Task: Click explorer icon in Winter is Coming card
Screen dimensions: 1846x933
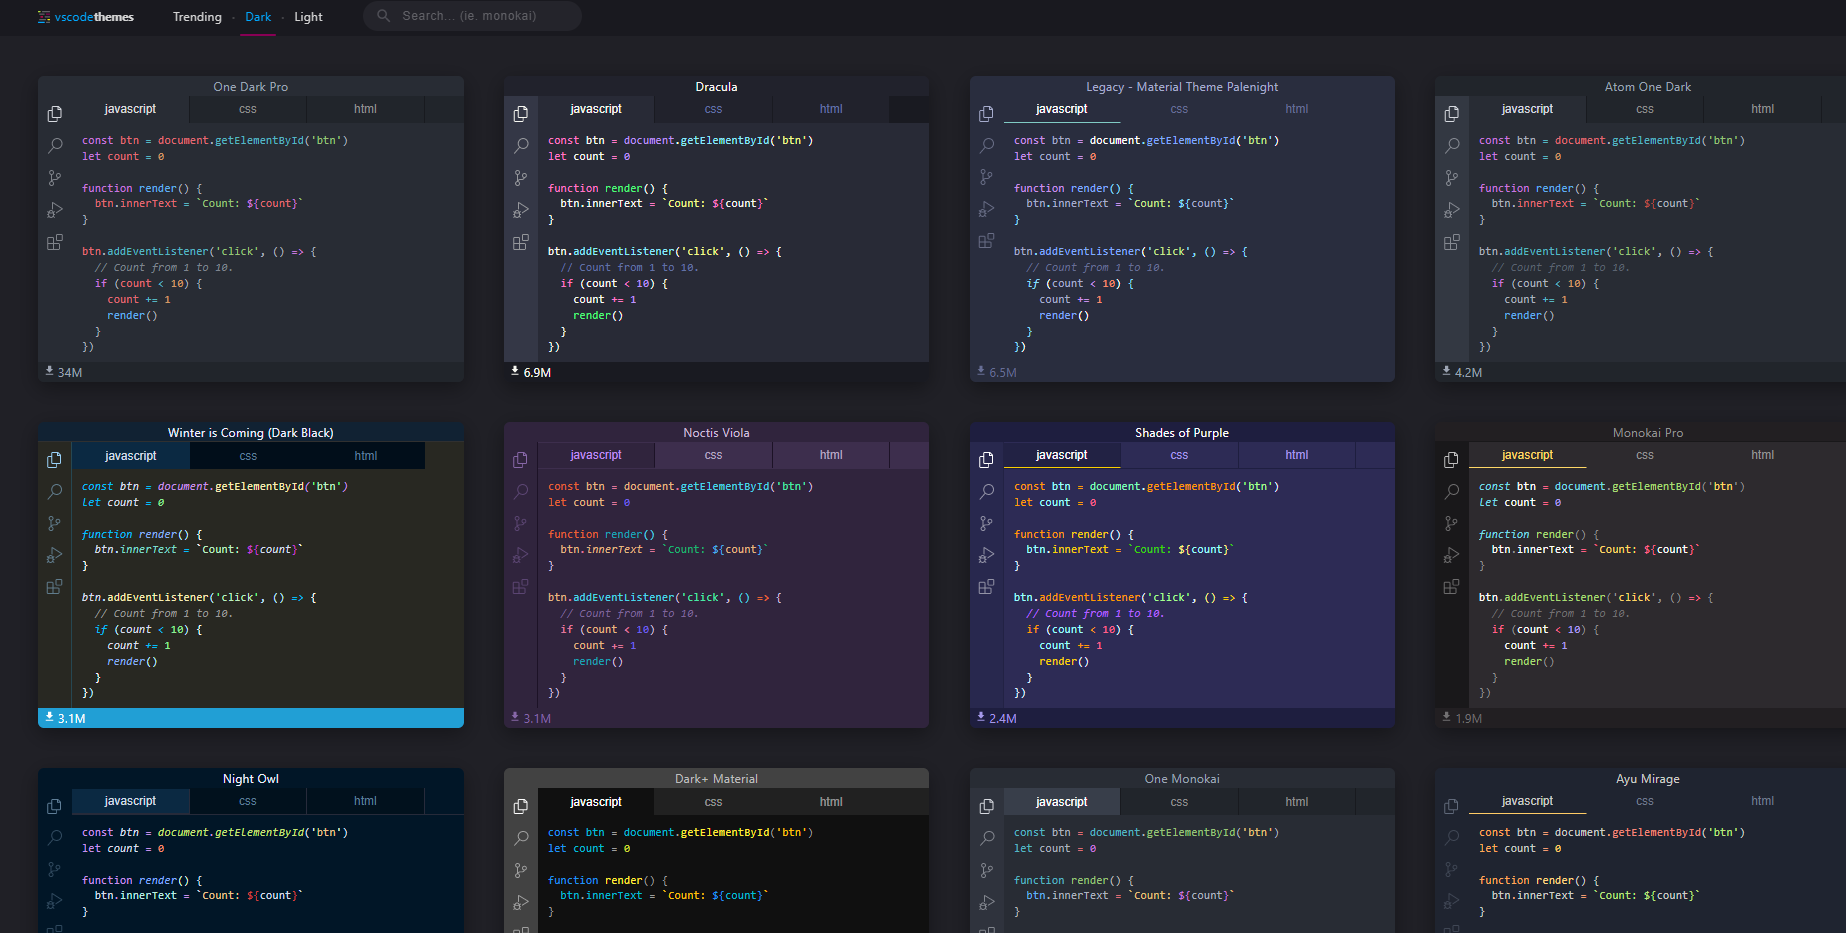Action: tap(55, 460)
